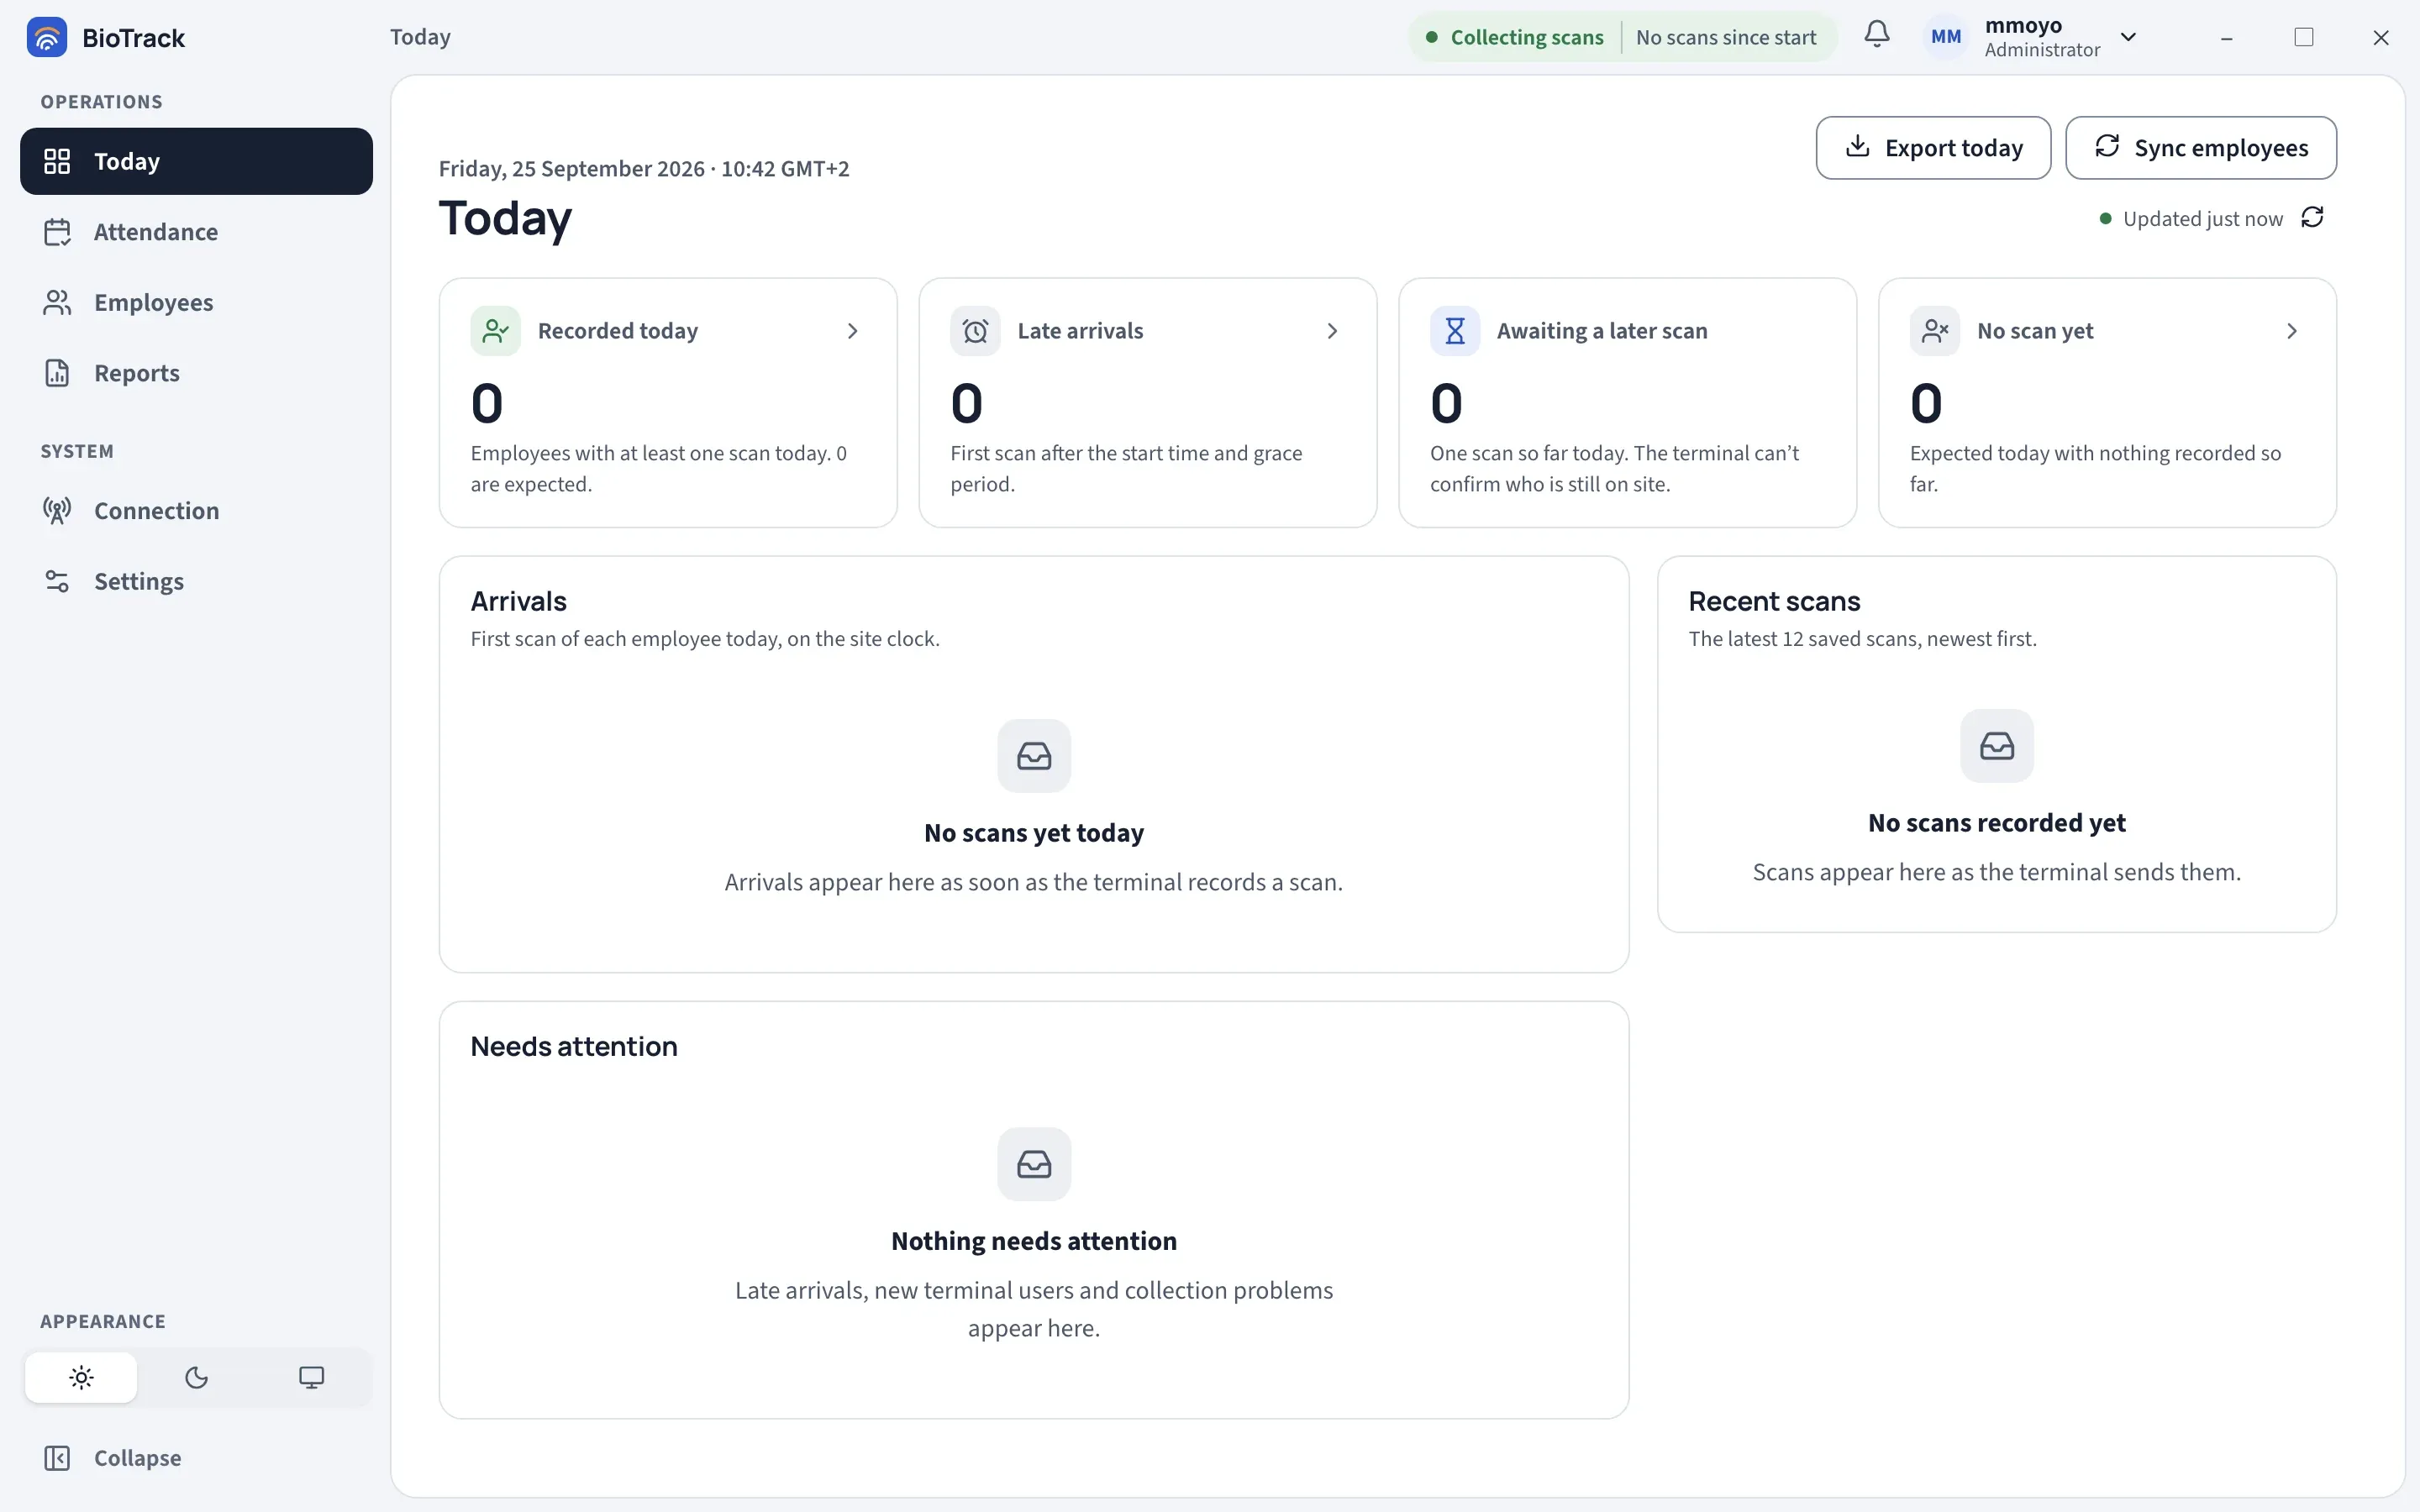Click Export today button
Image resolution: width=2420 pixels, height=1512 pixels.
coord(1933,148)
